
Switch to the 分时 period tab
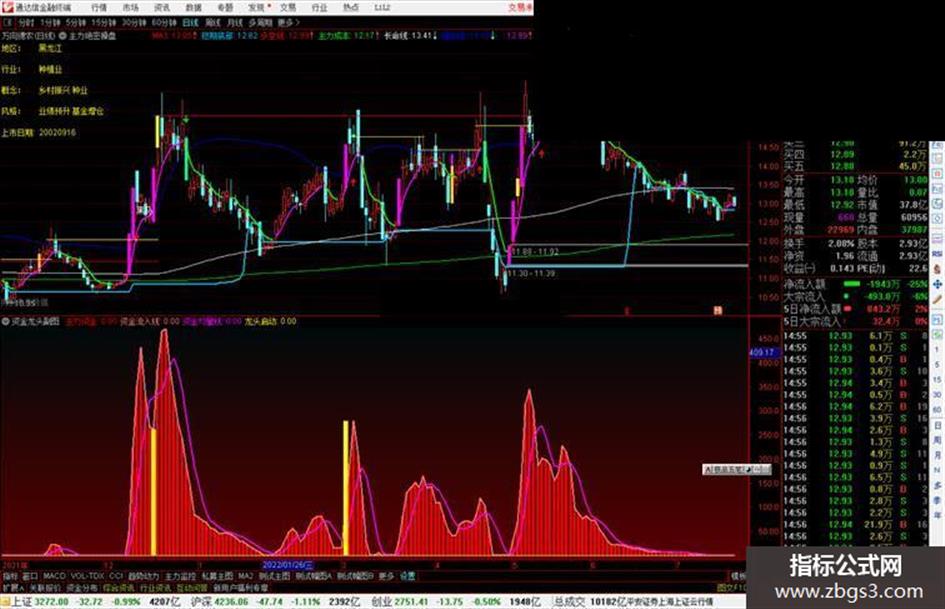point(26,23)
